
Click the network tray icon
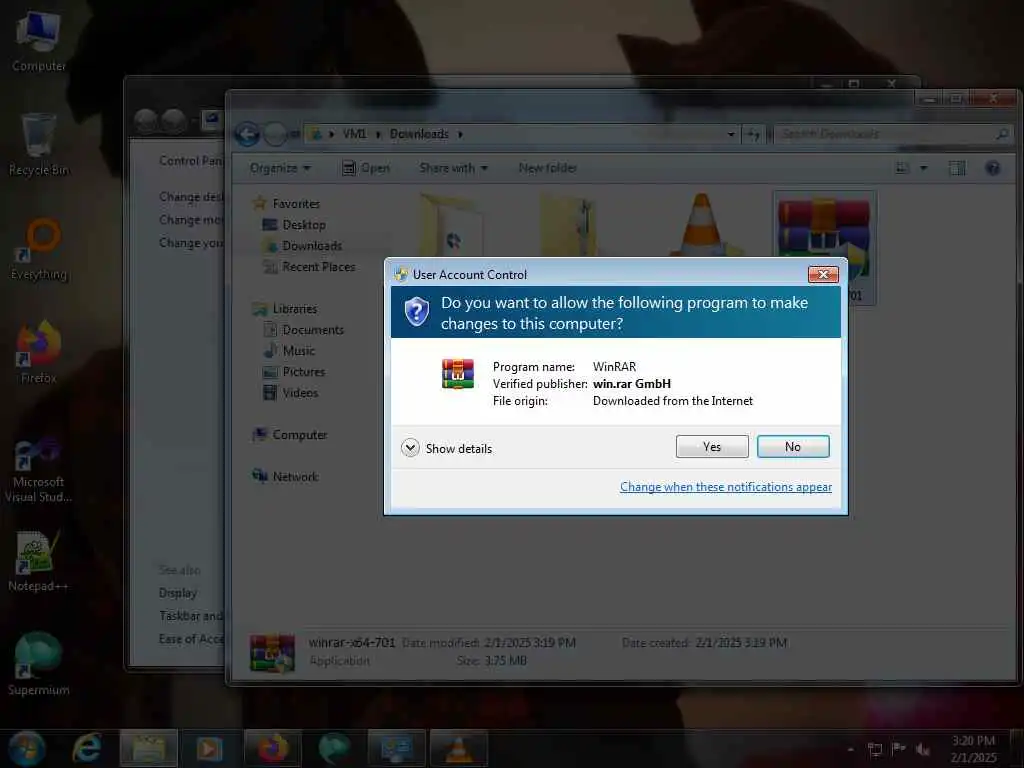(x=875, y=749)
